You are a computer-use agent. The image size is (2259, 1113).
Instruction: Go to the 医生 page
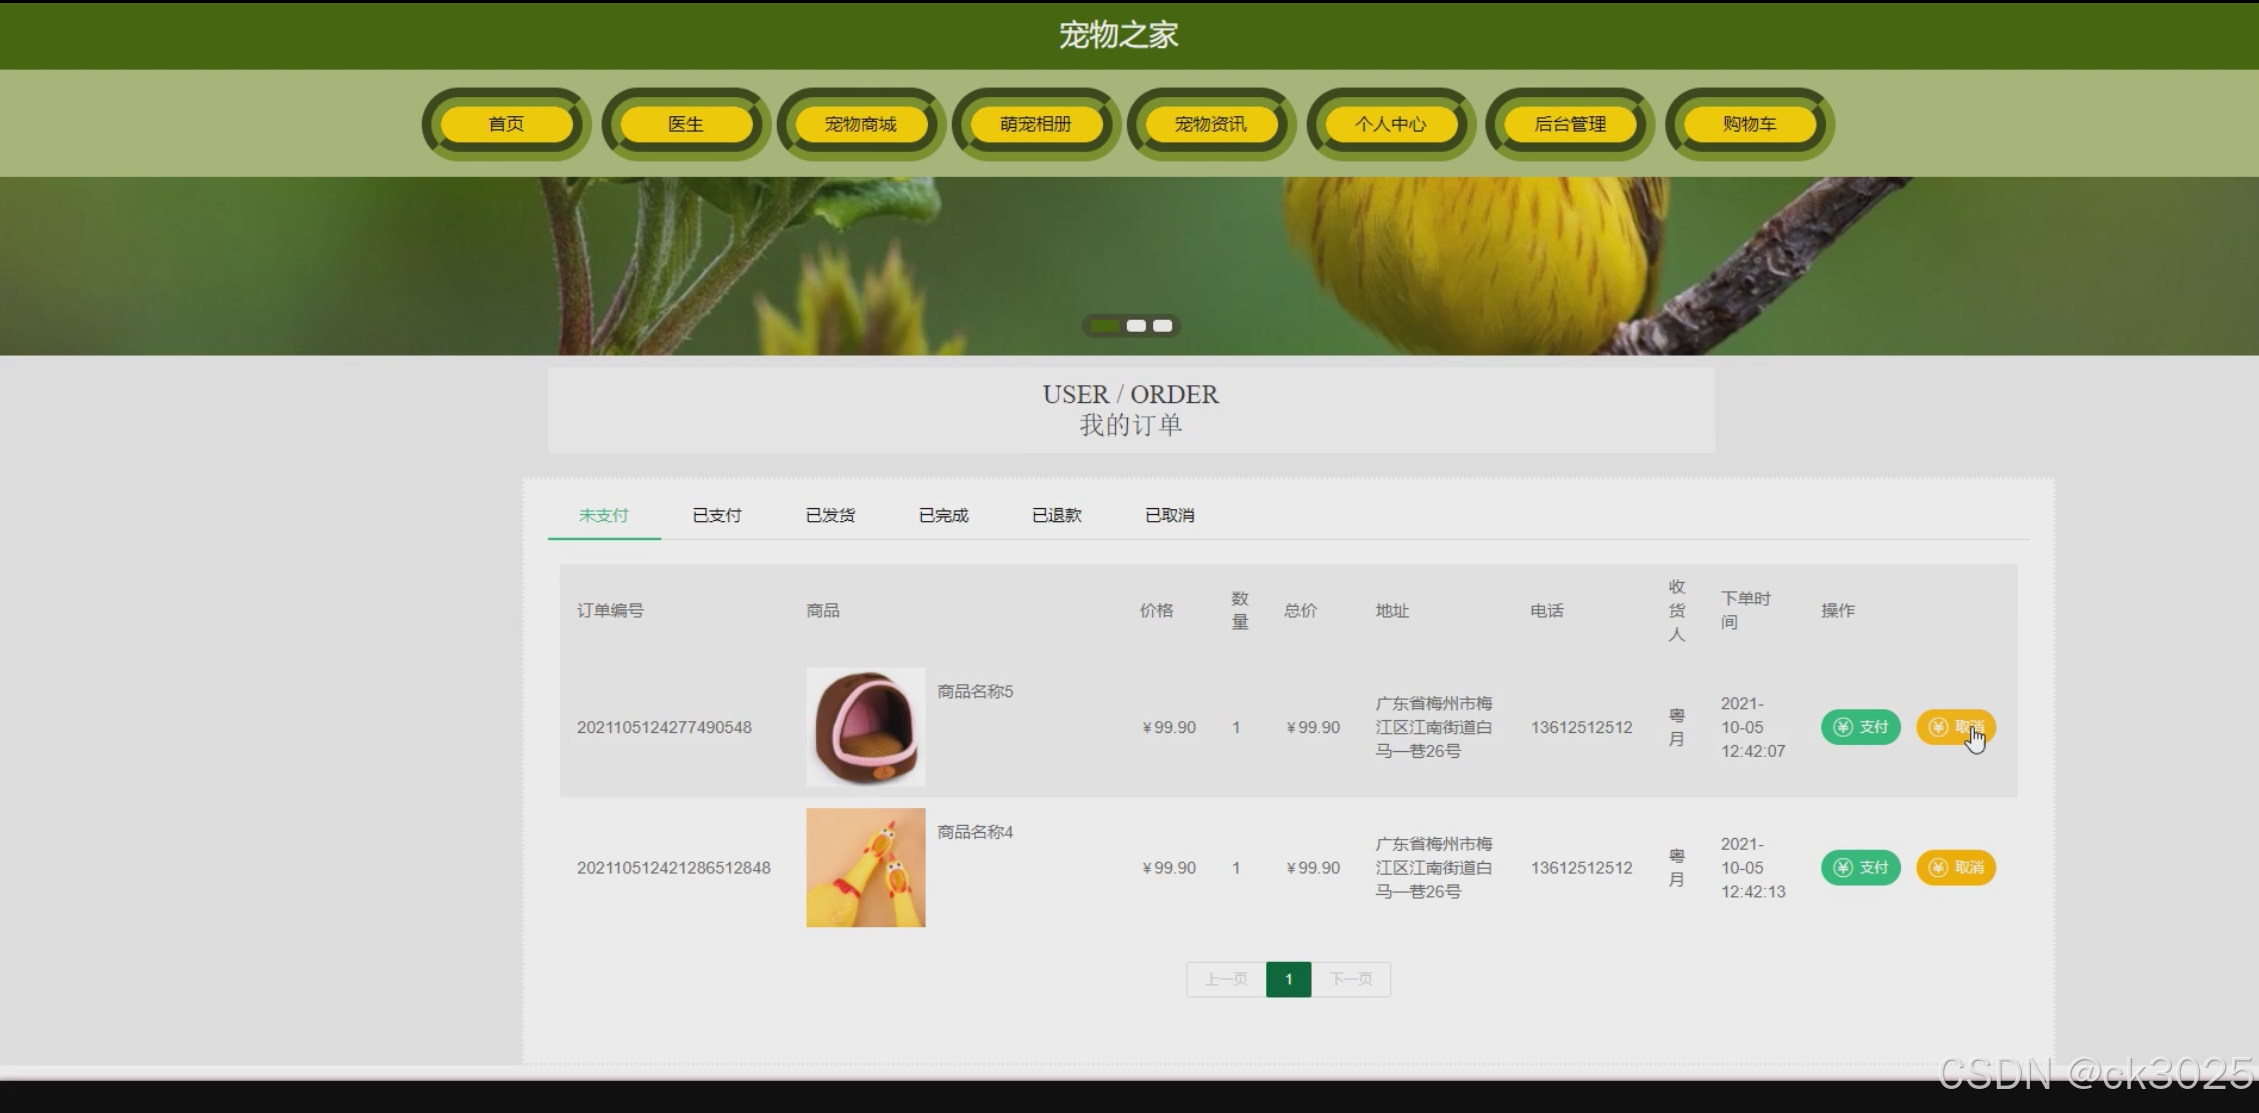(x=686, y=124)
